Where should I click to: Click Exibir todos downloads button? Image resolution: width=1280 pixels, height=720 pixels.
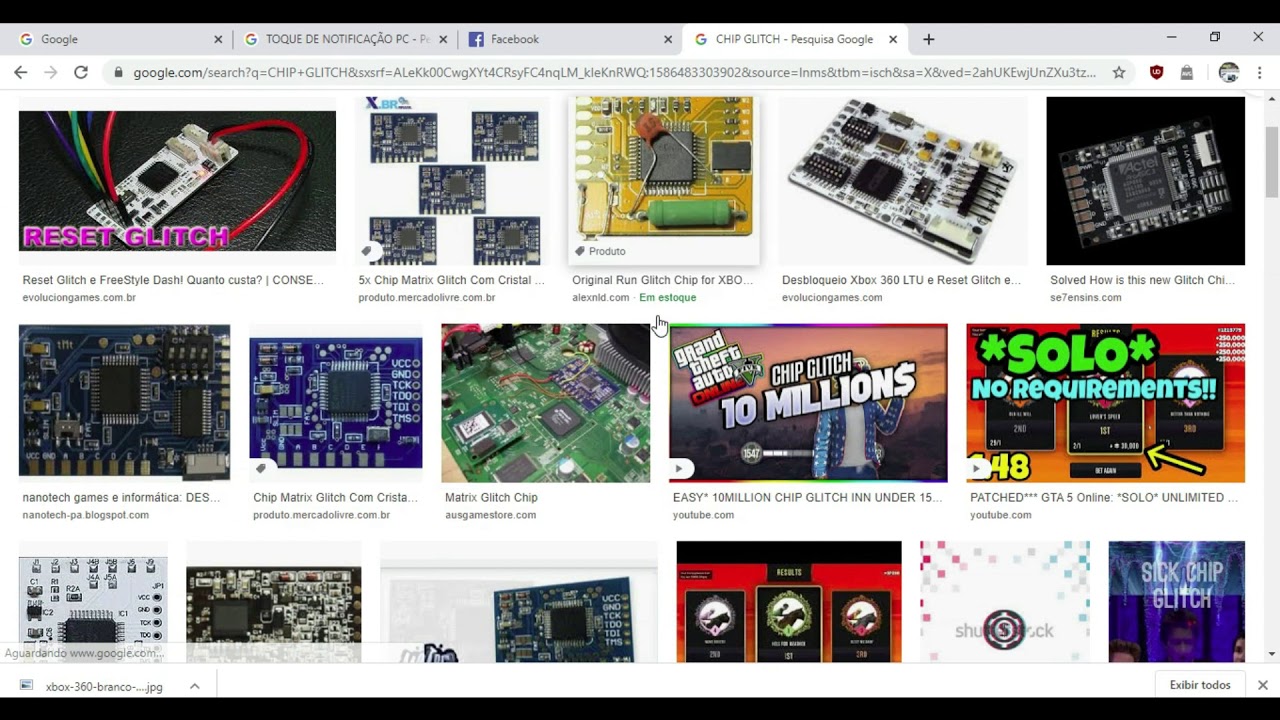coord(1200,685)
